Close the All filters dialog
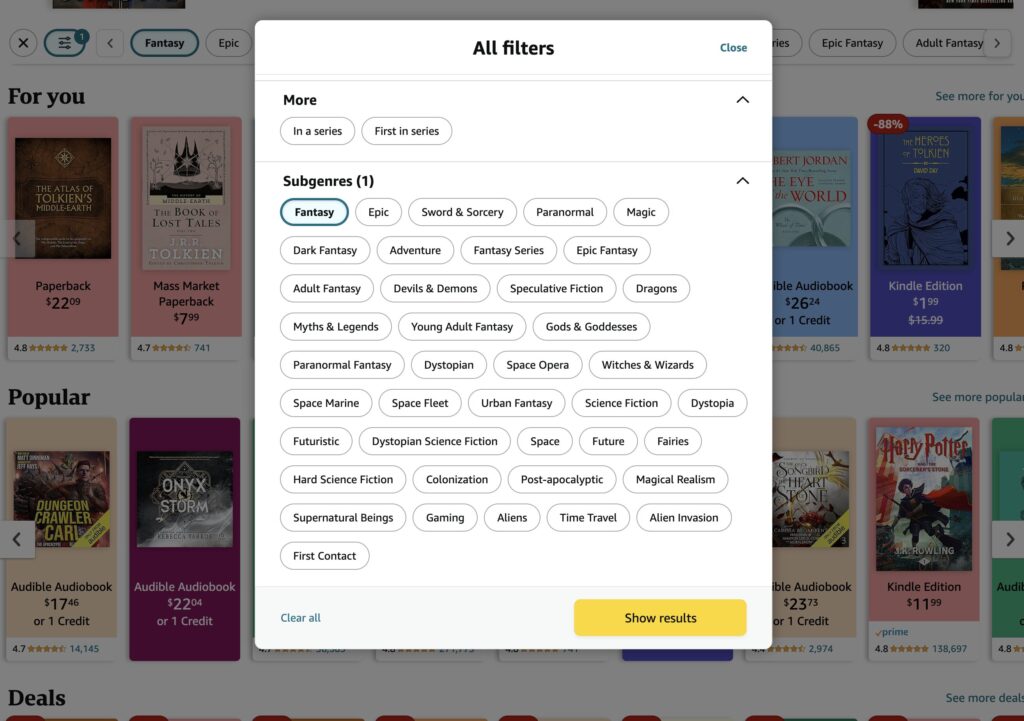 point(733,47)
